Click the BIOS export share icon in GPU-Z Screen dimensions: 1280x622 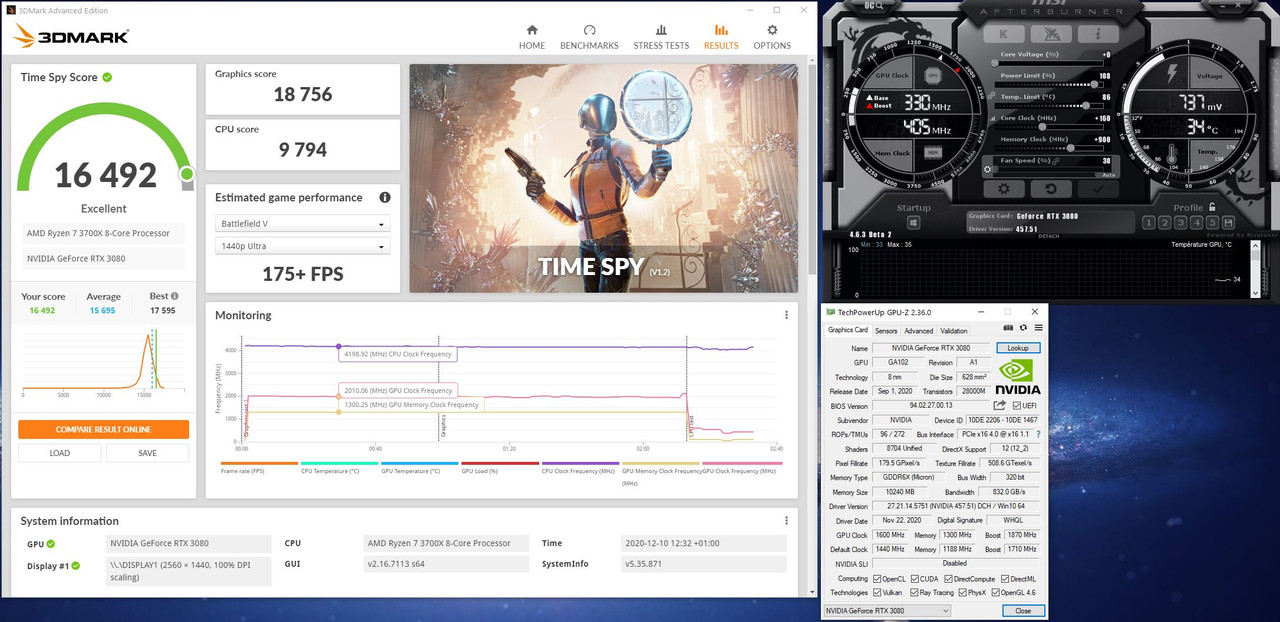coord(999,405)
